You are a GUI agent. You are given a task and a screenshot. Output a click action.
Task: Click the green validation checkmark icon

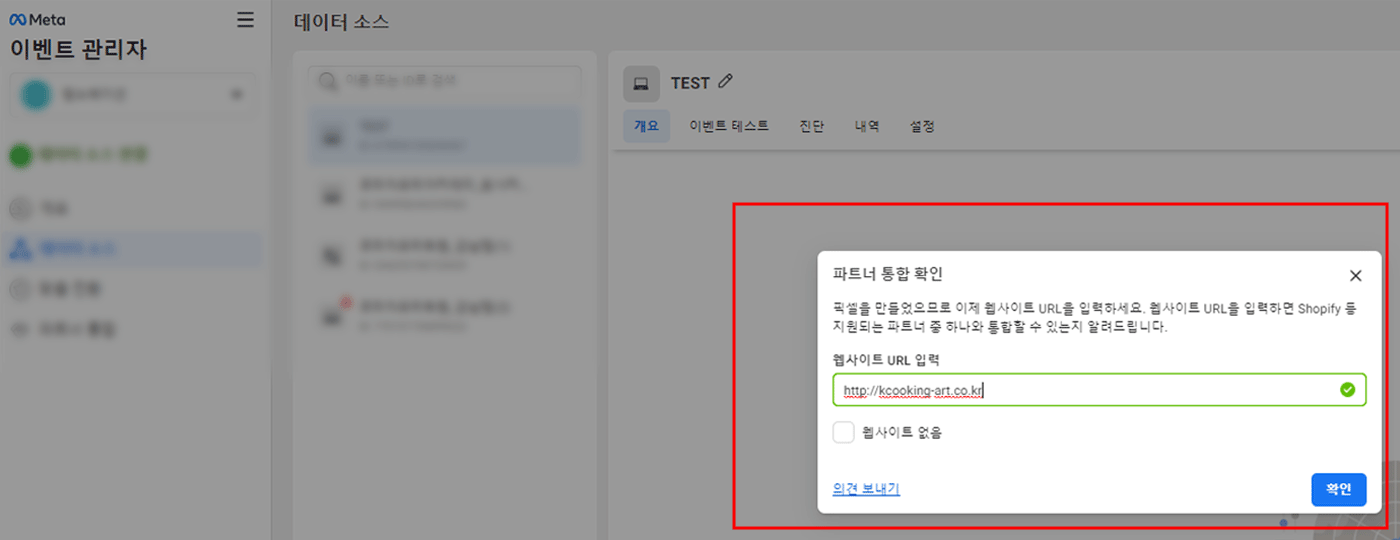[1347, 390]
